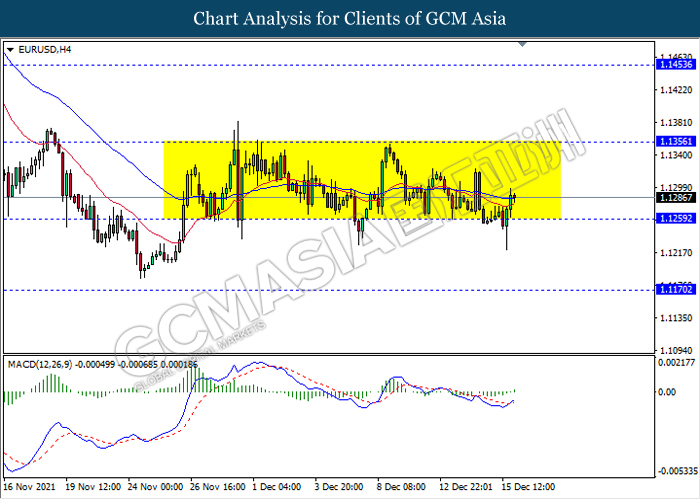This screenshot has width=700, height=500.
Task: Open the EURUSD,H4 symbol dropdown arrow
Action: coord(10,50)
